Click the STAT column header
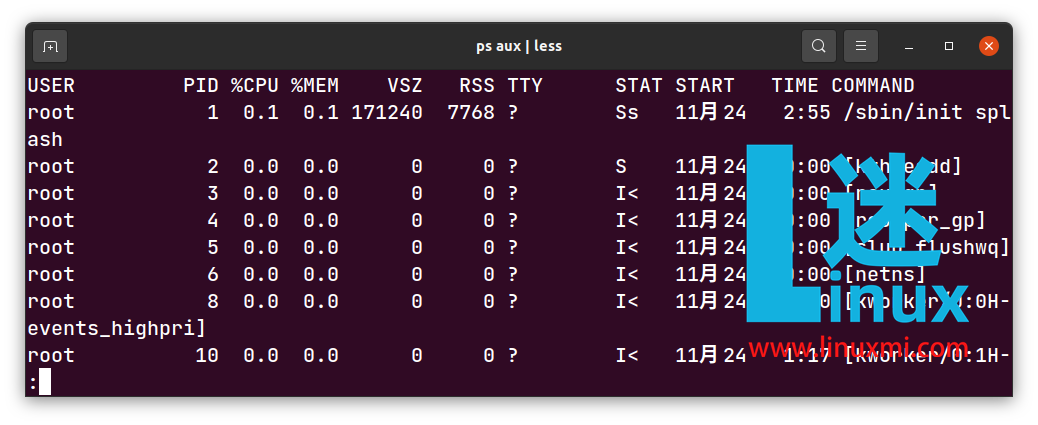The image size is (1038, 425). (639, 85)
